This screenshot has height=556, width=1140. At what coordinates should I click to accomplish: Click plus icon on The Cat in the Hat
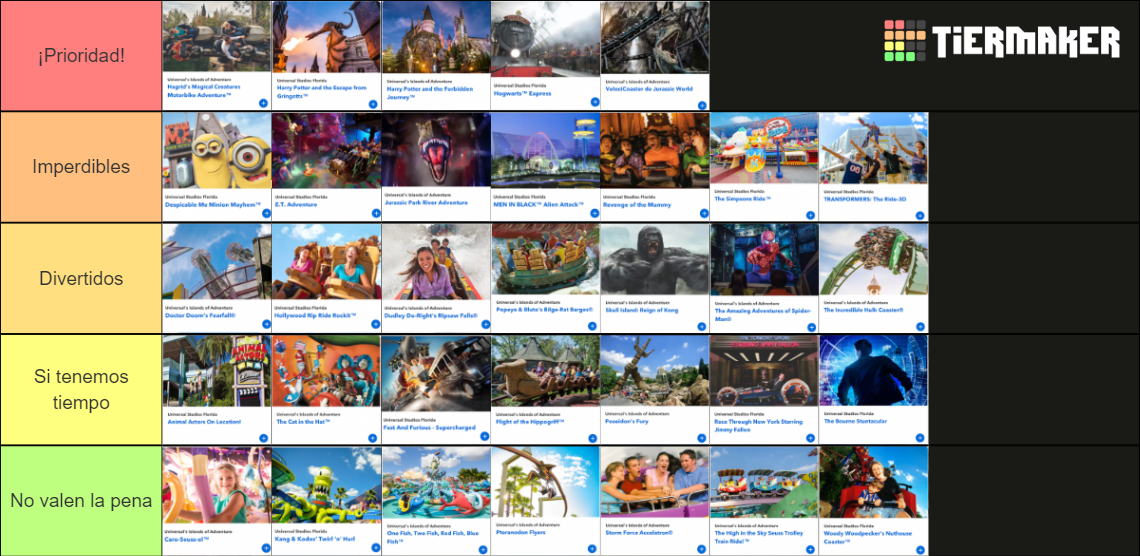click(x=373, y=438)
